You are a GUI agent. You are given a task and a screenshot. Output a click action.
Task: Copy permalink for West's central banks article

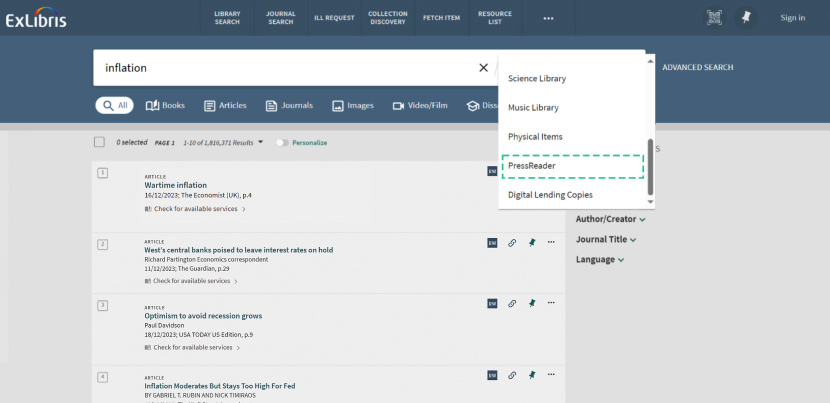512,242
